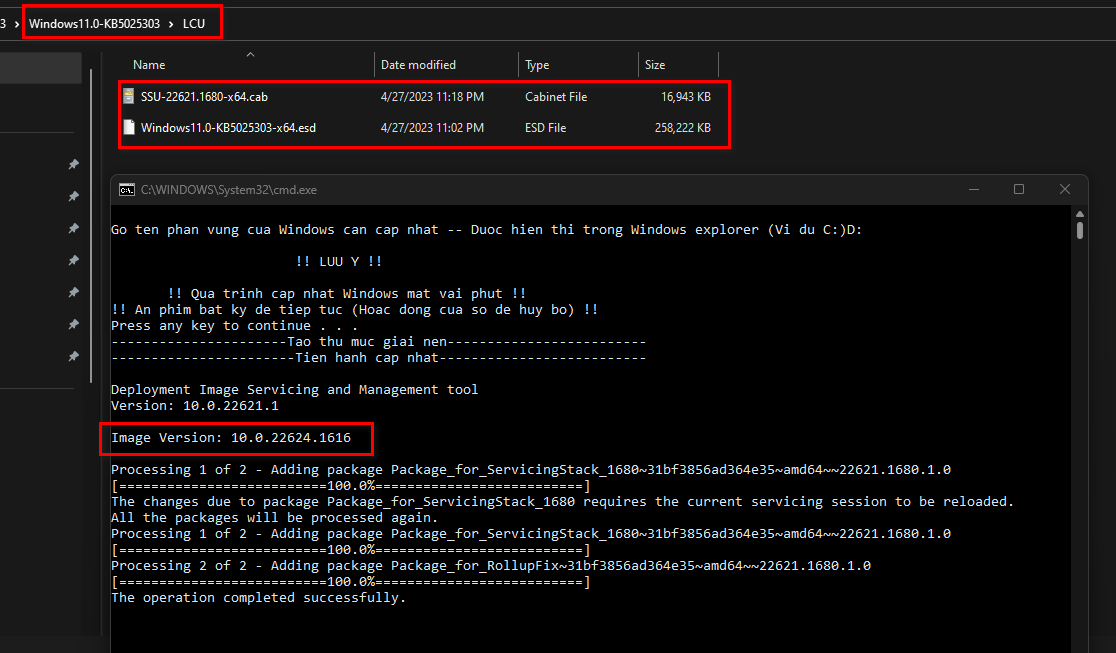Click the 16,943 KB size cell
This screenshot has width=1116, height=653.
pos(685,97)
